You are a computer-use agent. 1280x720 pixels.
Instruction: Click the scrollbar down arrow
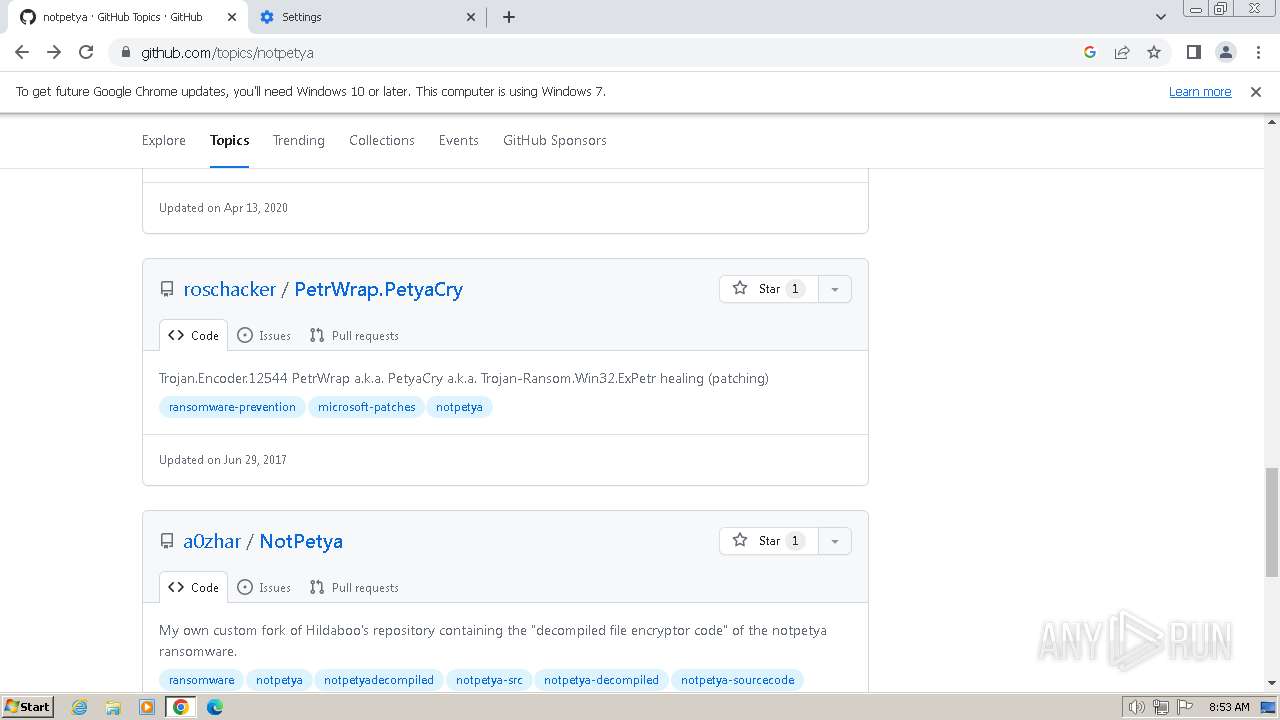pyautogui.click(x=1272, y=683)
